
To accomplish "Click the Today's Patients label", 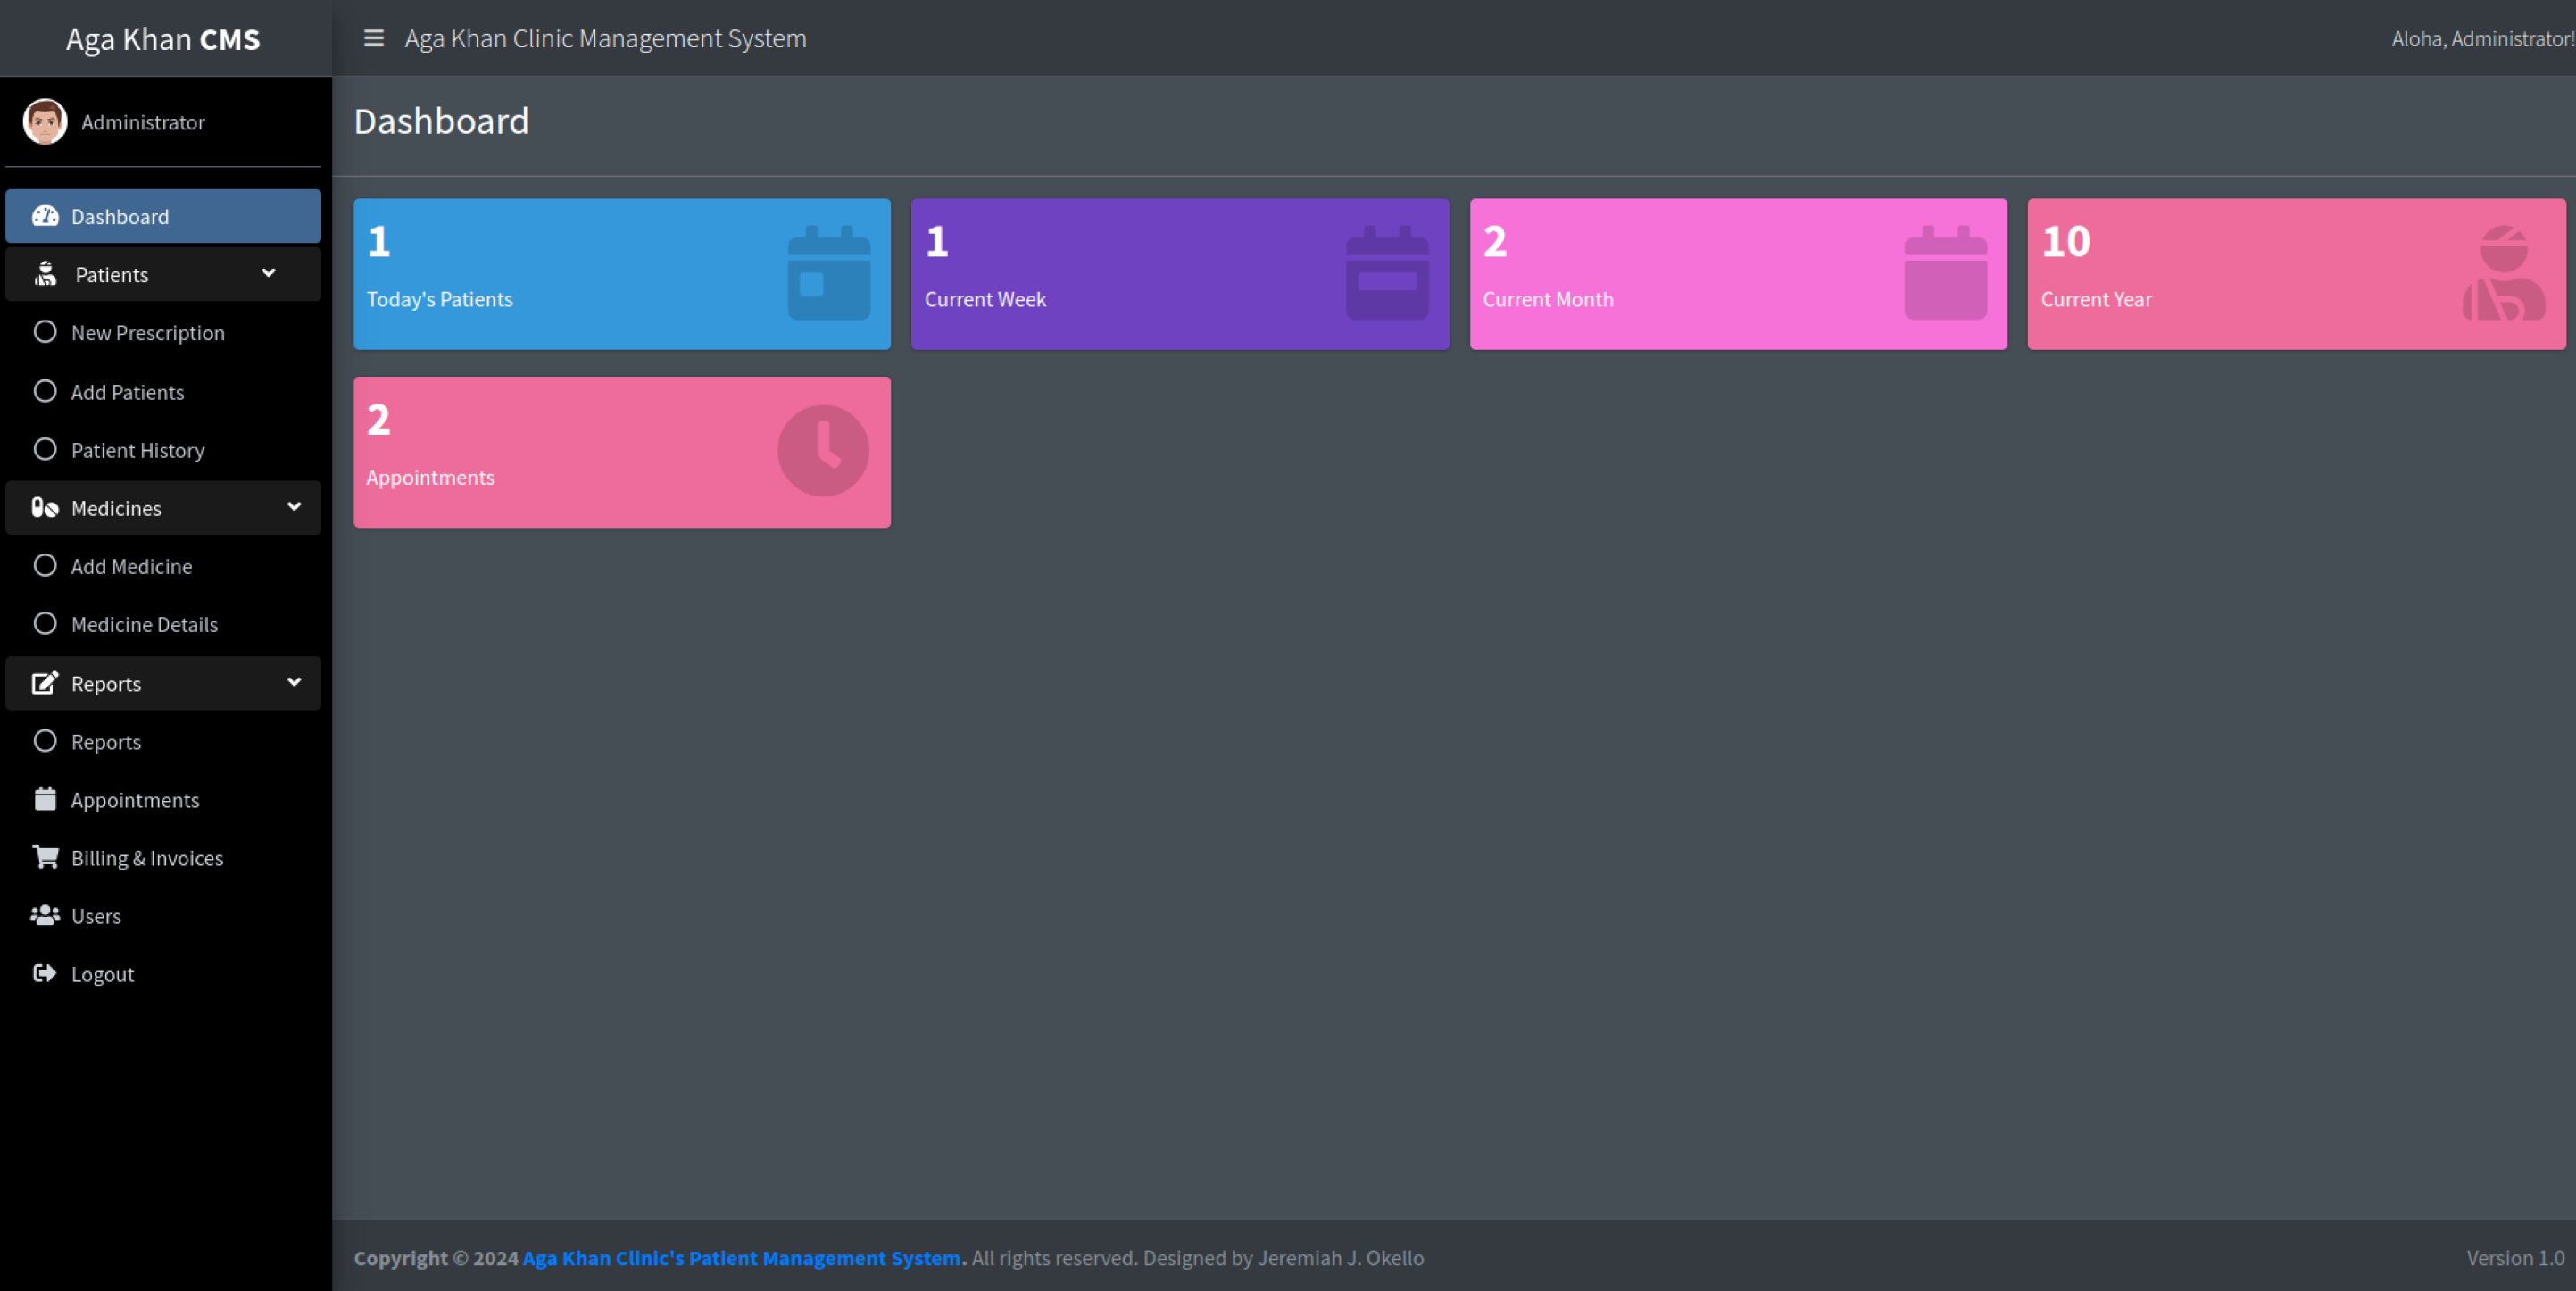I will (440, 299).
